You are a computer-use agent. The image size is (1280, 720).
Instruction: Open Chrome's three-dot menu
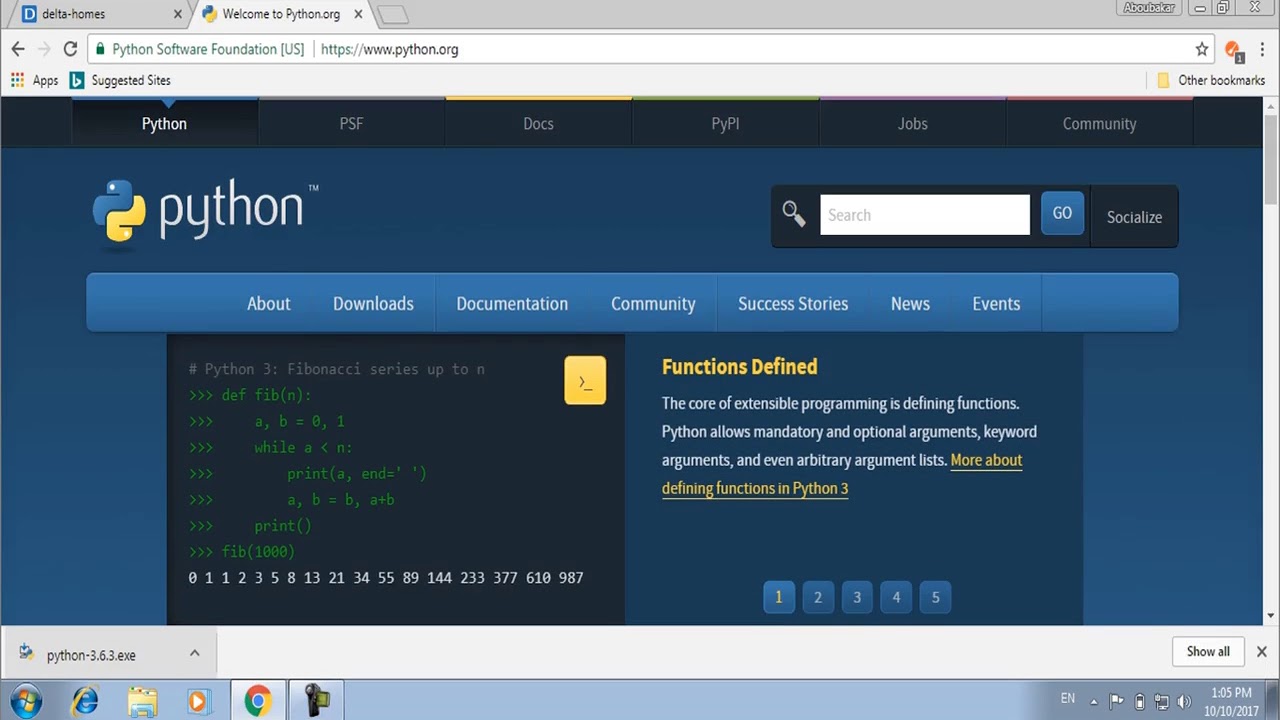(1263, 49)
